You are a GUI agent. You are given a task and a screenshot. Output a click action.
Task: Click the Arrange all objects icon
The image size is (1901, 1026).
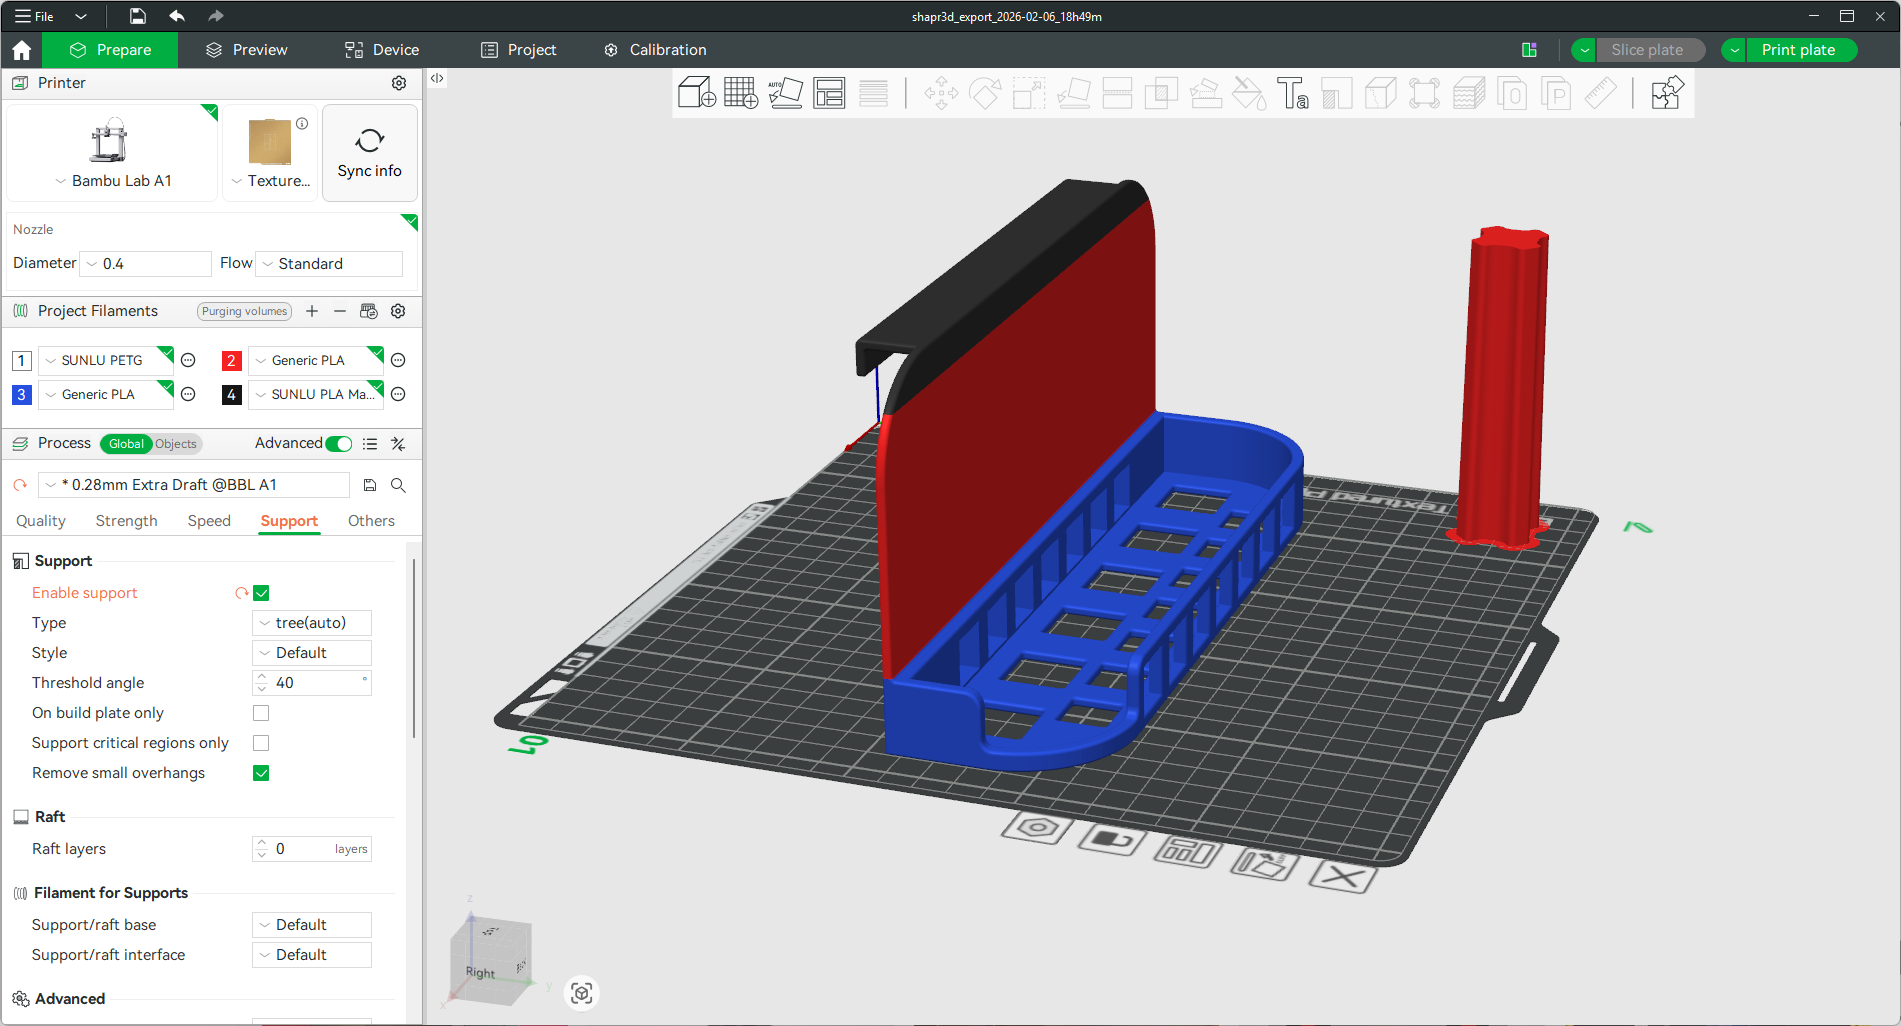(829, 93)
